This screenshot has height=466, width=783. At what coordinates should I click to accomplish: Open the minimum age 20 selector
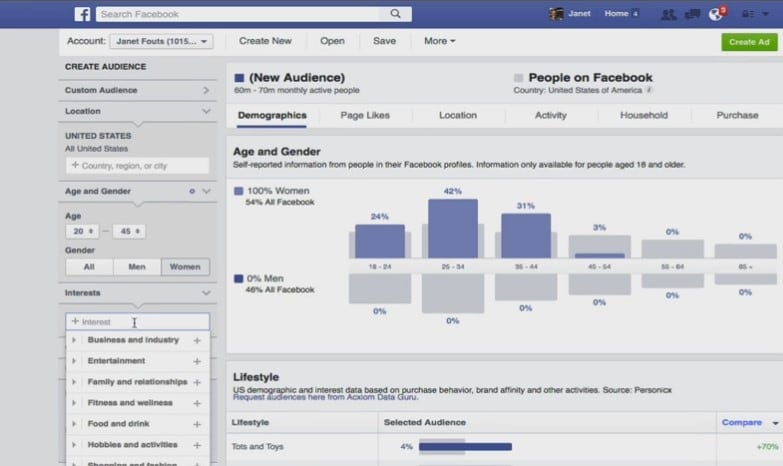[x=82, y=231]
